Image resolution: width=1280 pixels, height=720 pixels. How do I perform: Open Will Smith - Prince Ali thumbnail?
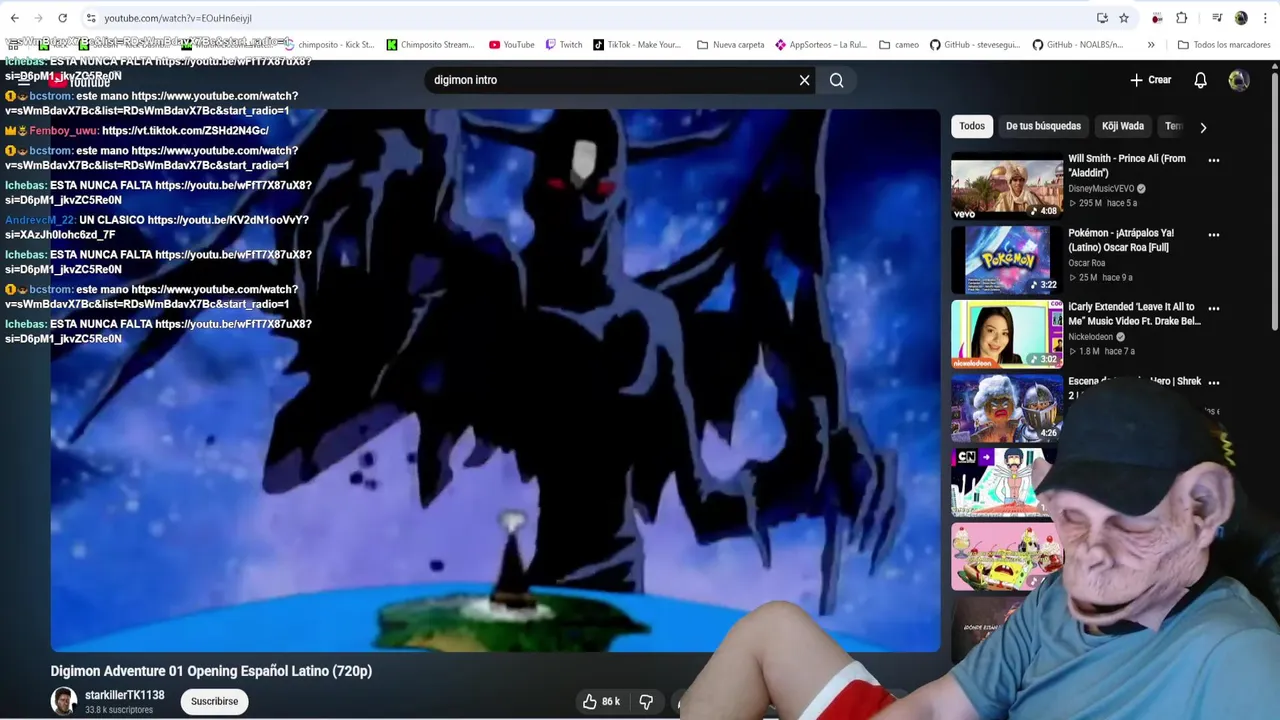click(1007, 186)
